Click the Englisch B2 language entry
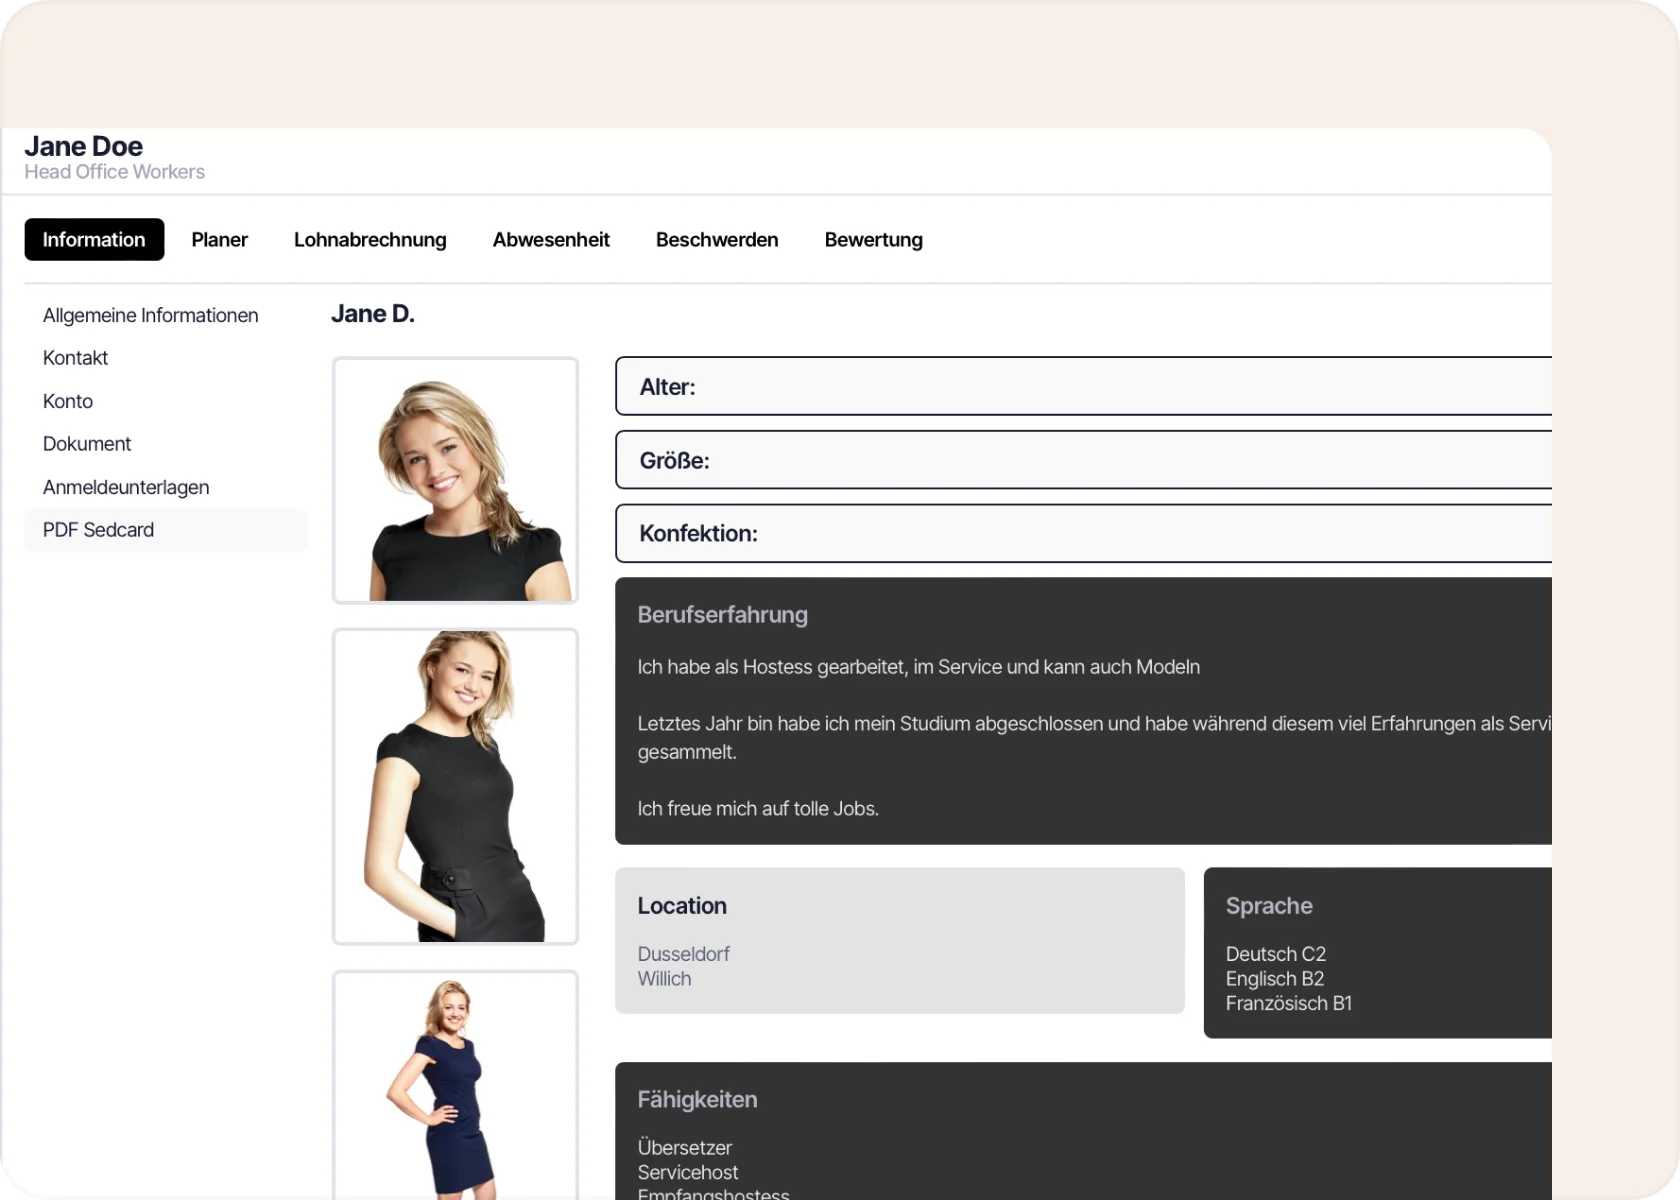 point(1275,979)
